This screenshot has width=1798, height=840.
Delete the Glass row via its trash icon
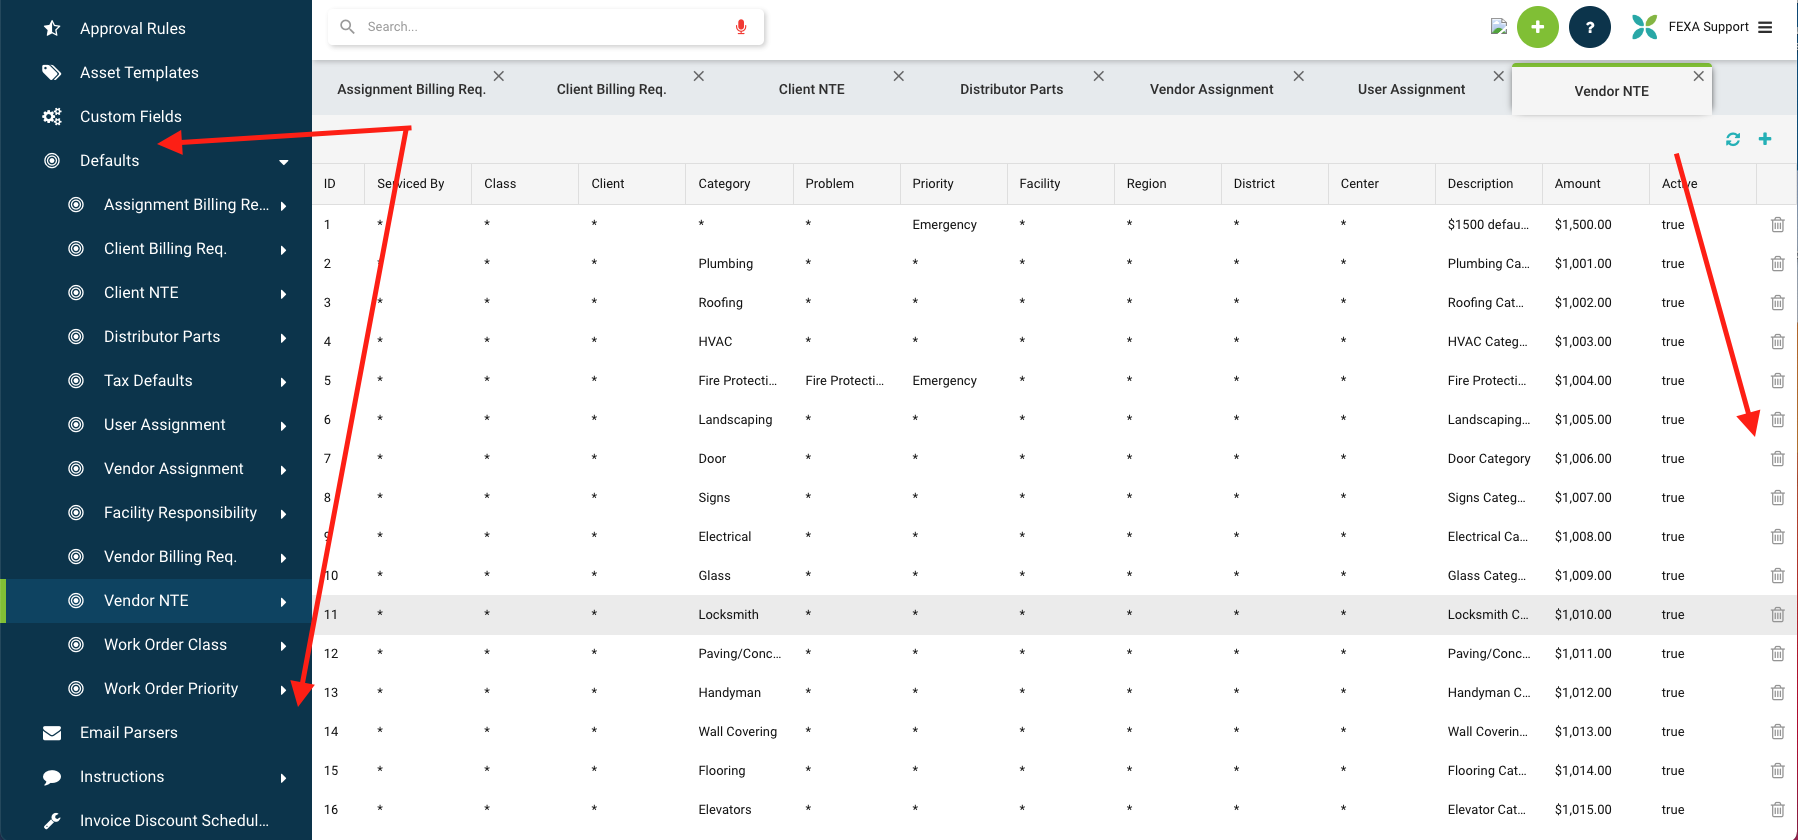[1778, 576]
